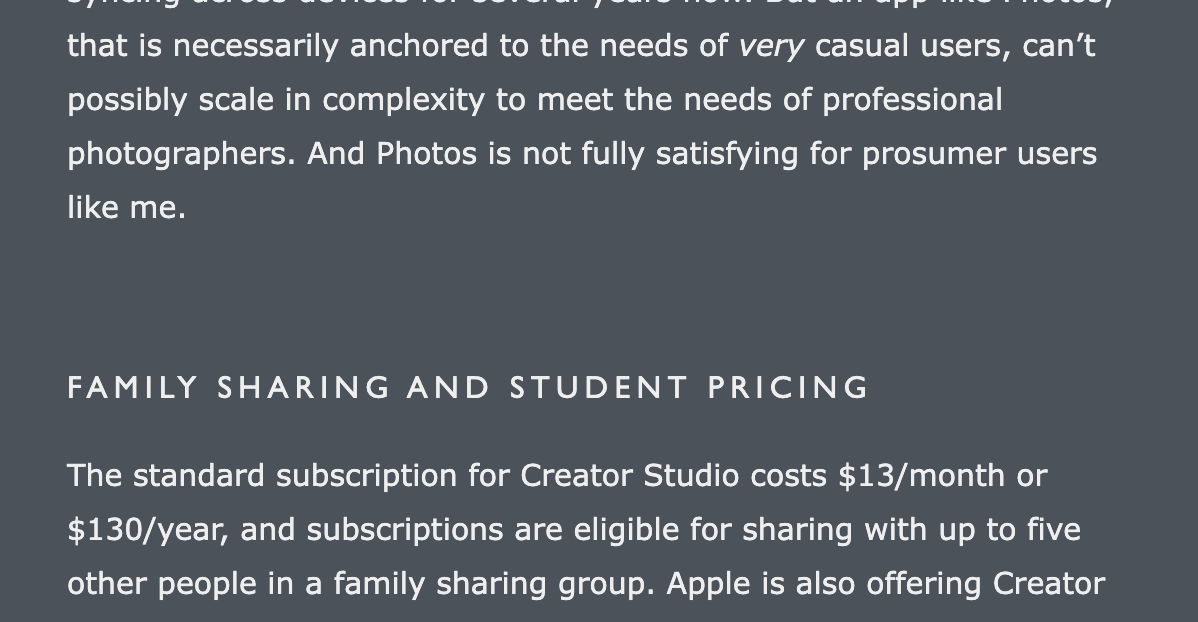Viewport: 1198px width, 622px height.
Task: Click the "FAMILY SHARING AND STUDENT PRICING" heading
Action: tap(468, 388)
